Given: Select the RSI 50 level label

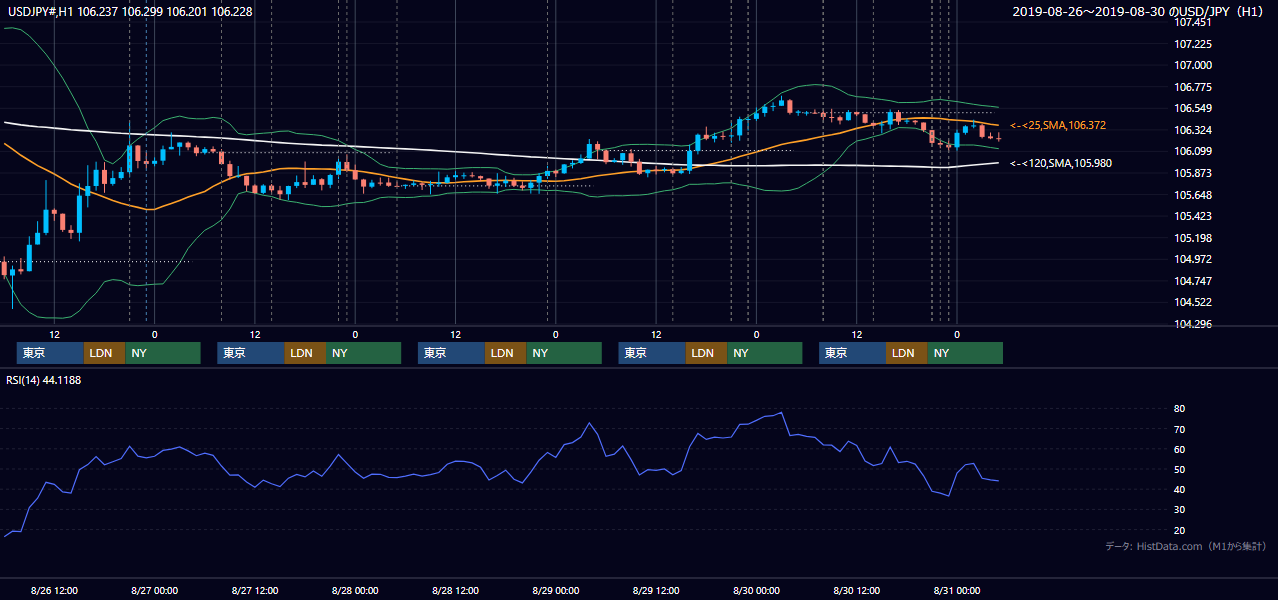Looking at the screenshot, I should 1179,469.
